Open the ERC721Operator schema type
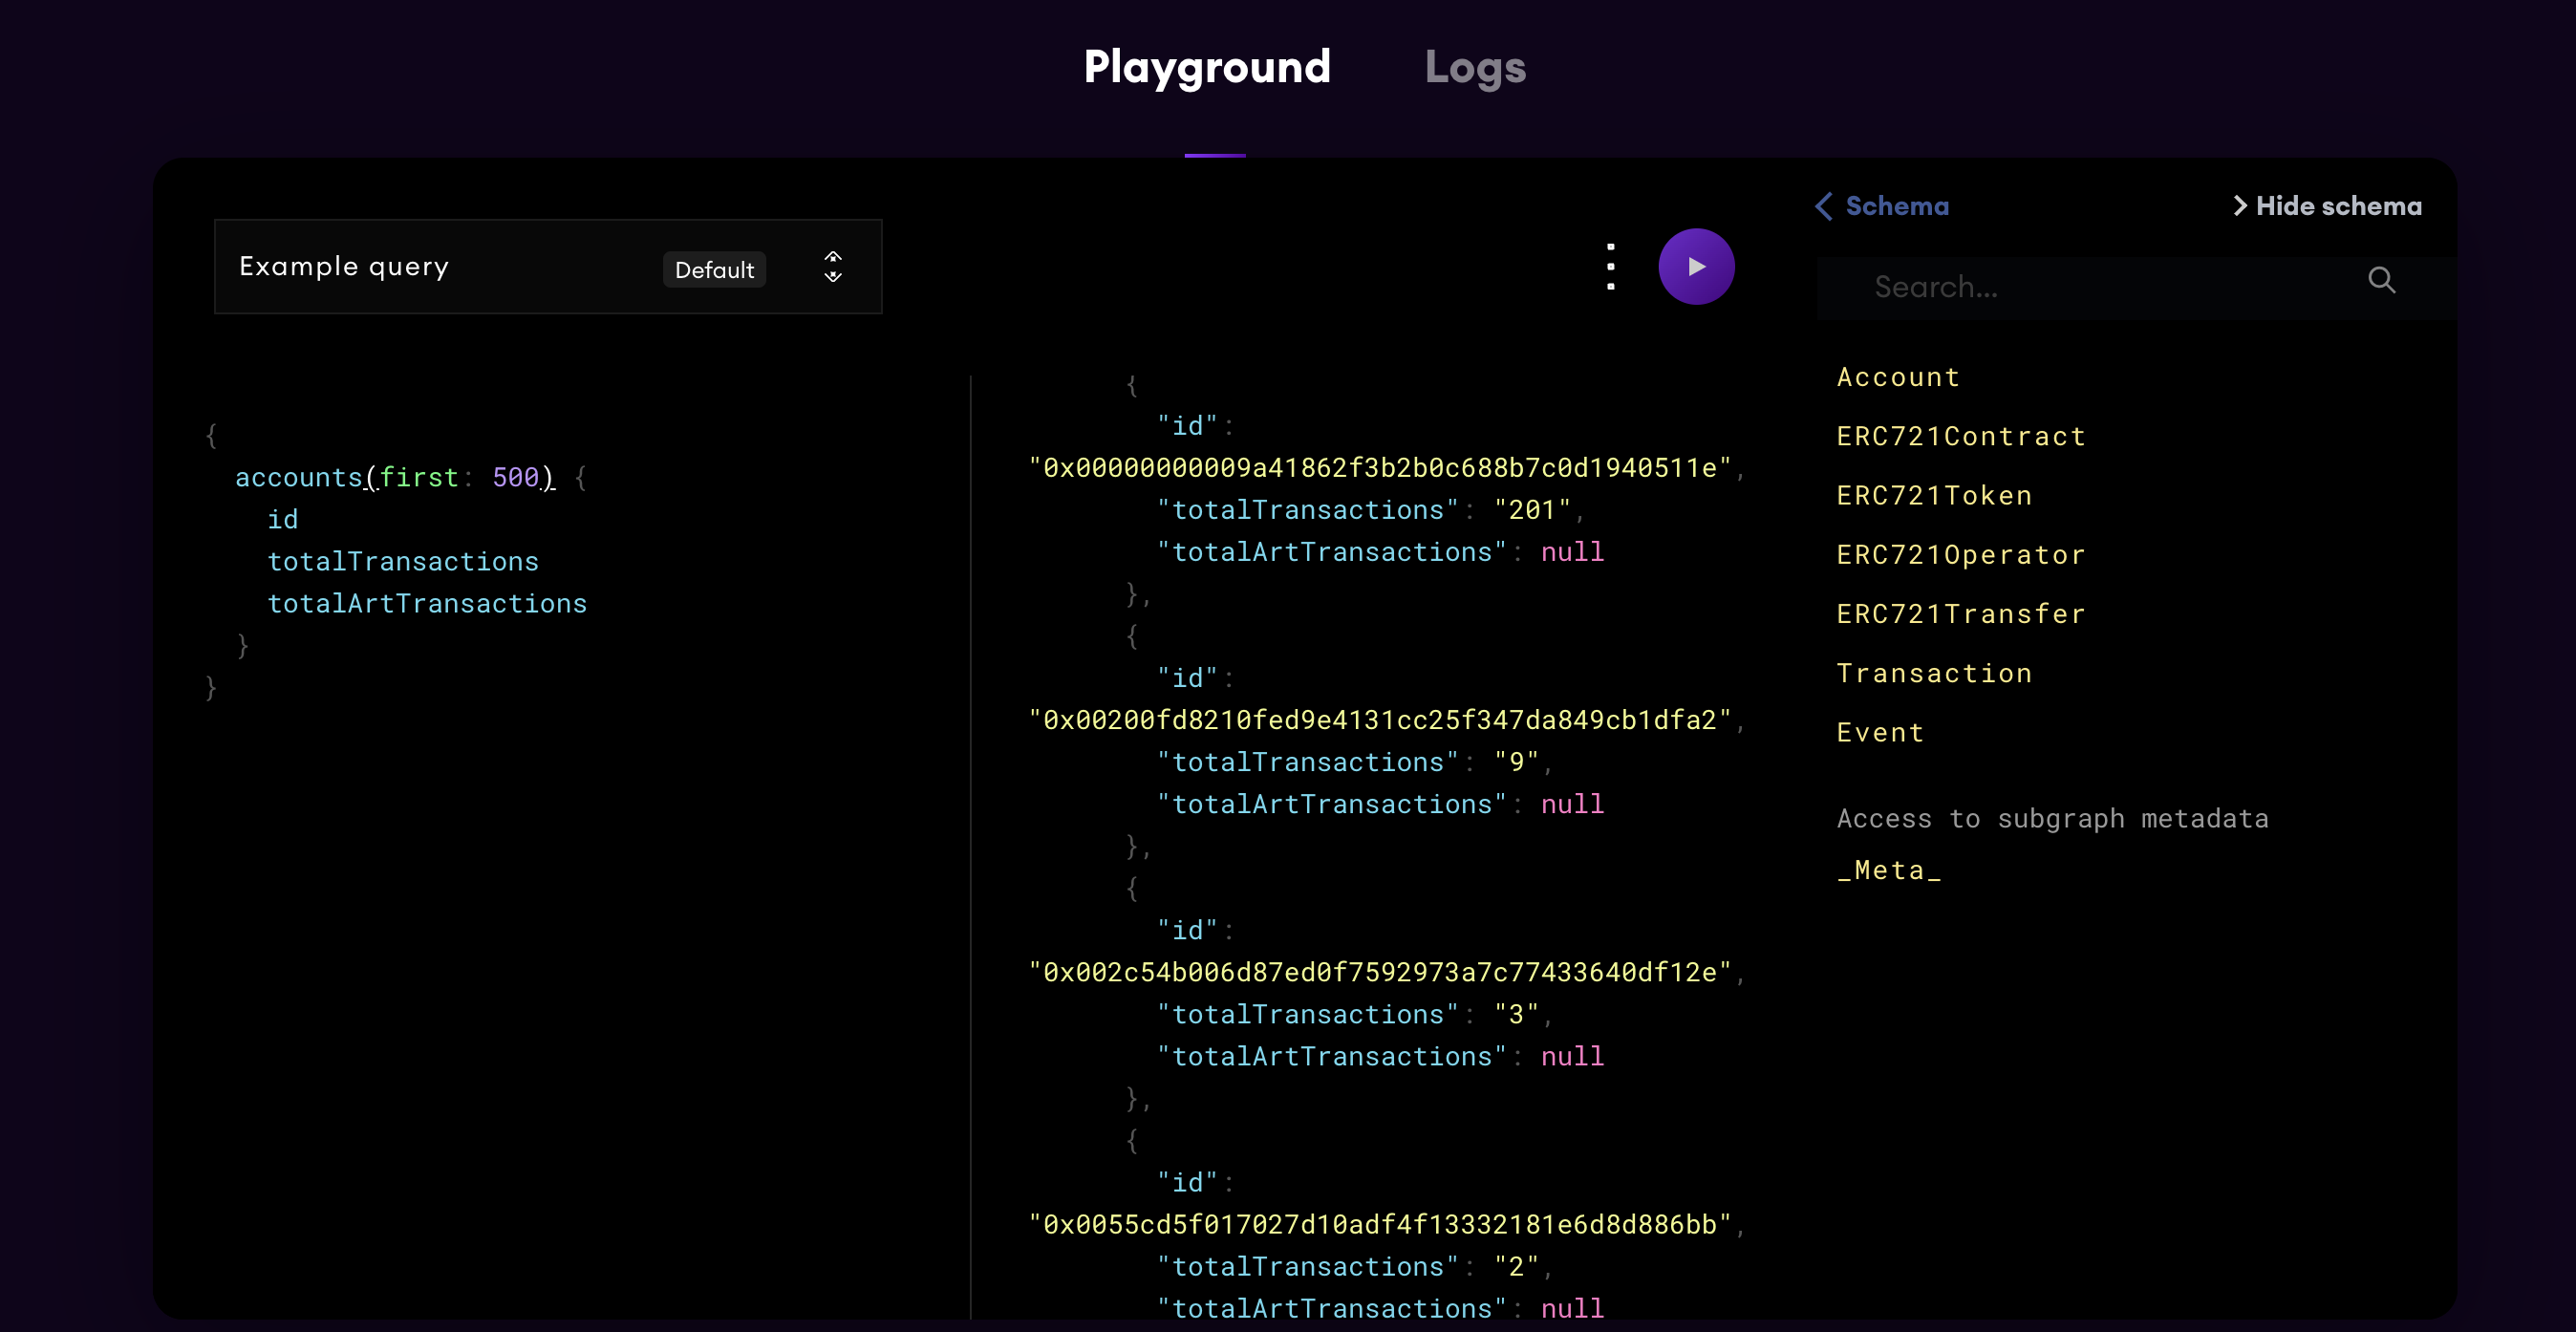Viewport: 2576px width, 1332px height. (x=1960, y=555)
